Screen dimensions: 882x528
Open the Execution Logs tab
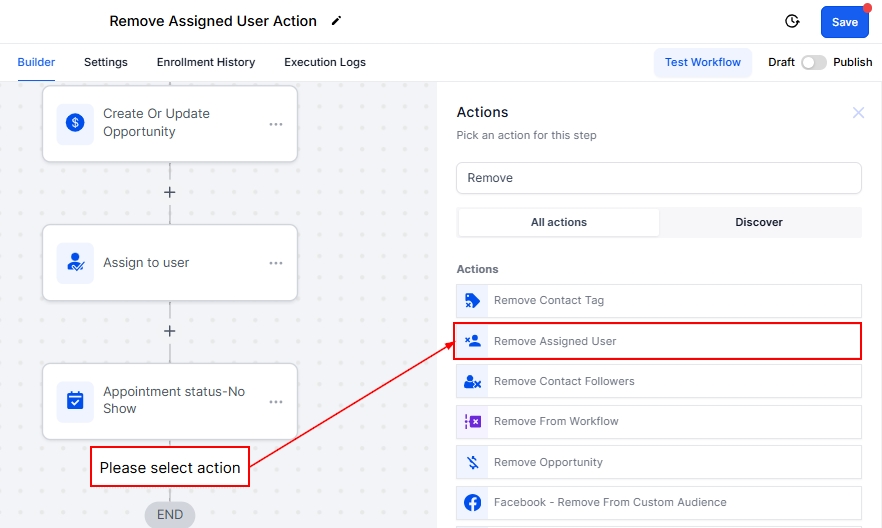click(325, 62)
